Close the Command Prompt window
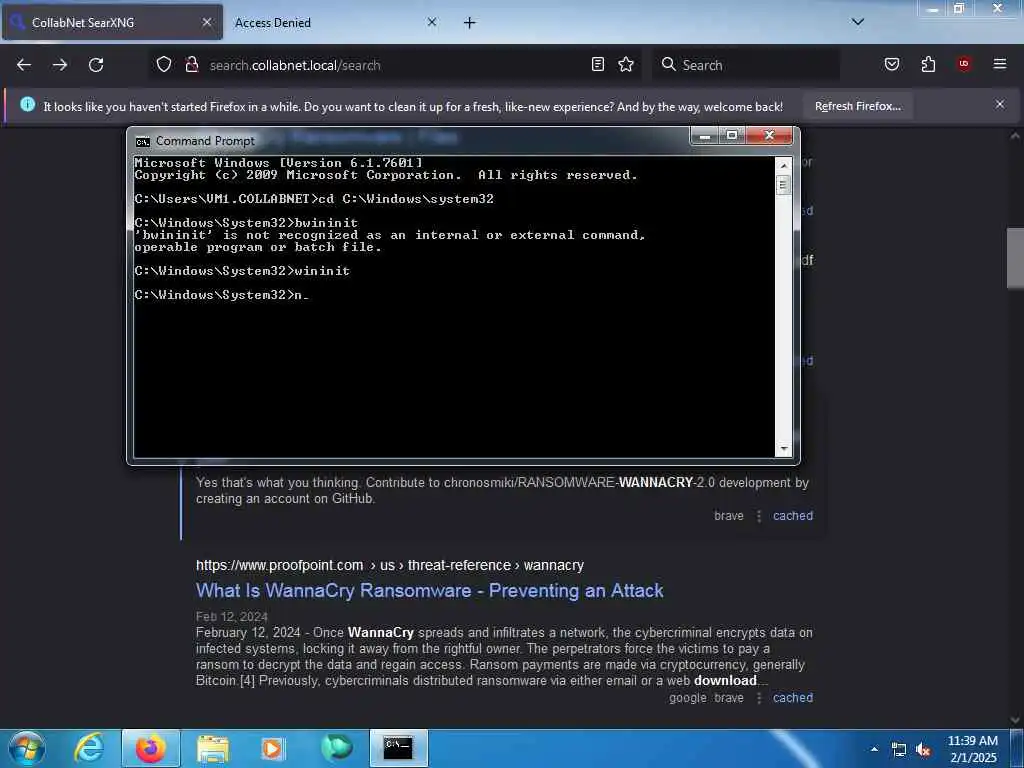Image resolution: width=1024 pixels, height=768 pixels. click(x=769, y=136)
